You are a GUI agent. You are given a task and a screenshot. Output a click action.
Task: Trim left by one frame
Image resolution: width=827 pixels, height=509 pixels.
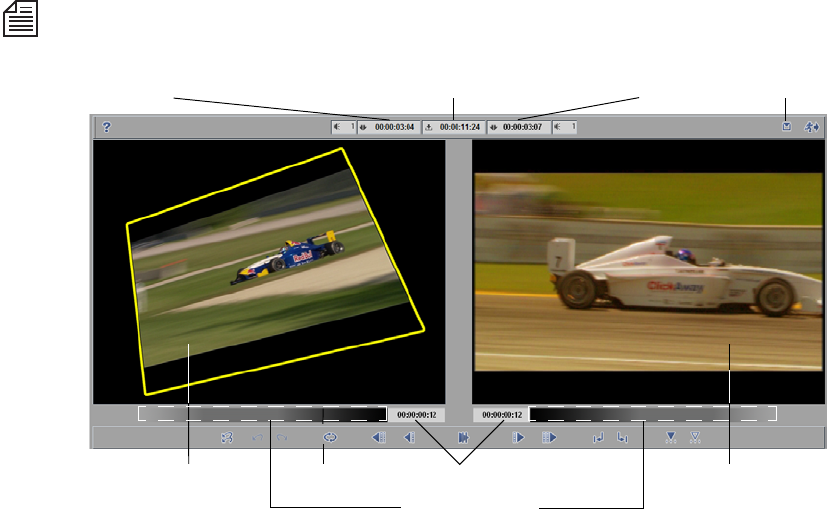pyautogui.click(x=409, y=437)
